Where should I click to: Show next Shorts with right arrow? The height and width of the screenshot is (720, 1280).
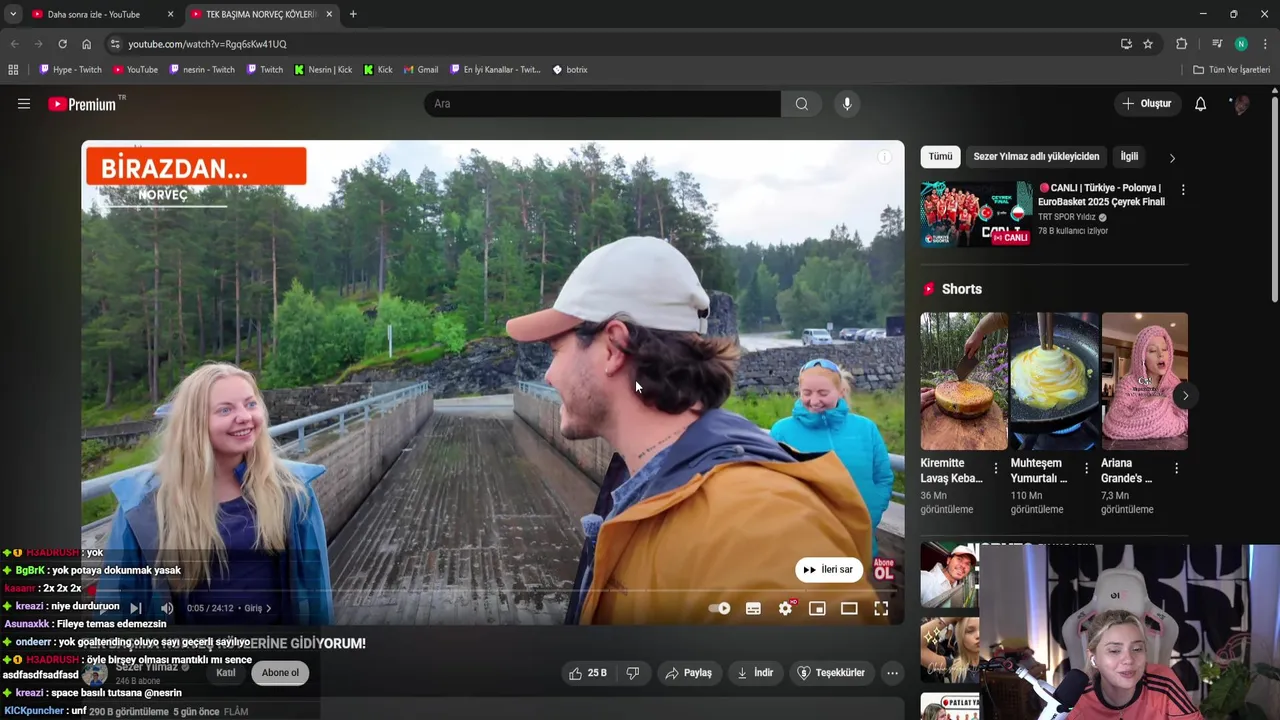(x=1185, y=396)
